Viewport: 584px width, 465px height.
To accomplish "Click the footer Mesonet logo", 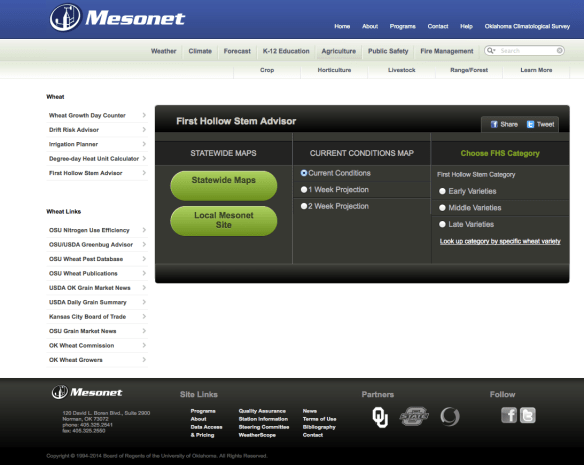I will pos(87,392).
